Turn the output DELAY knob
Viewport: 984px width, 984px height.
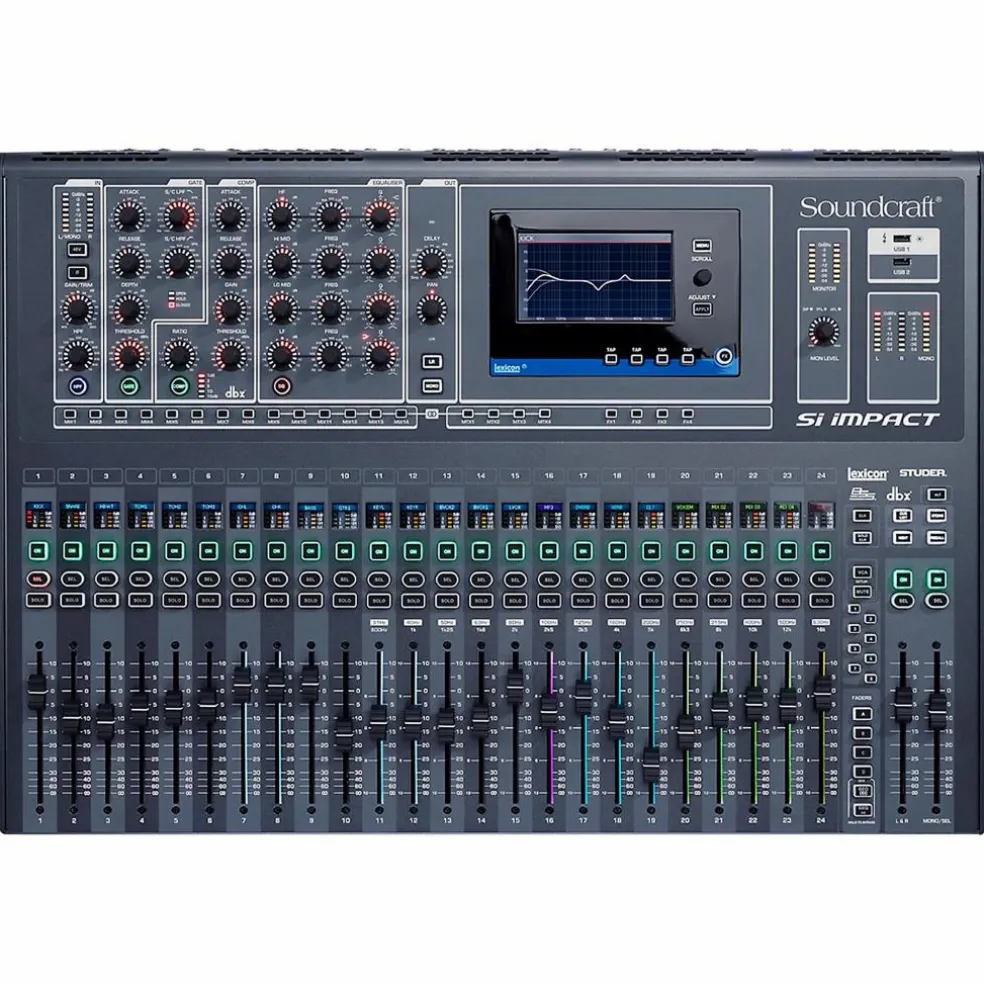(x=432, y=262)
